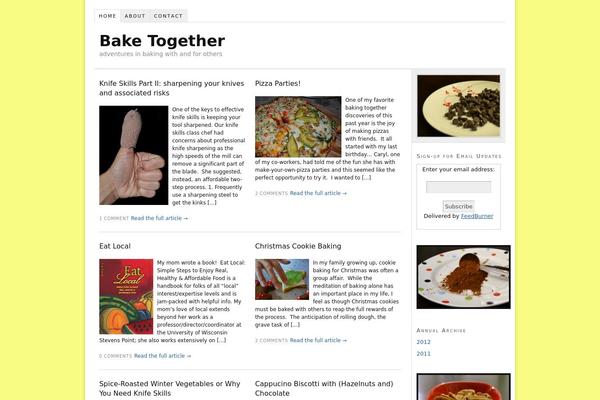Click the Eat Local book cover image
Image resolution: width=600 pixels, height=400 pixels.
point(126,297)
